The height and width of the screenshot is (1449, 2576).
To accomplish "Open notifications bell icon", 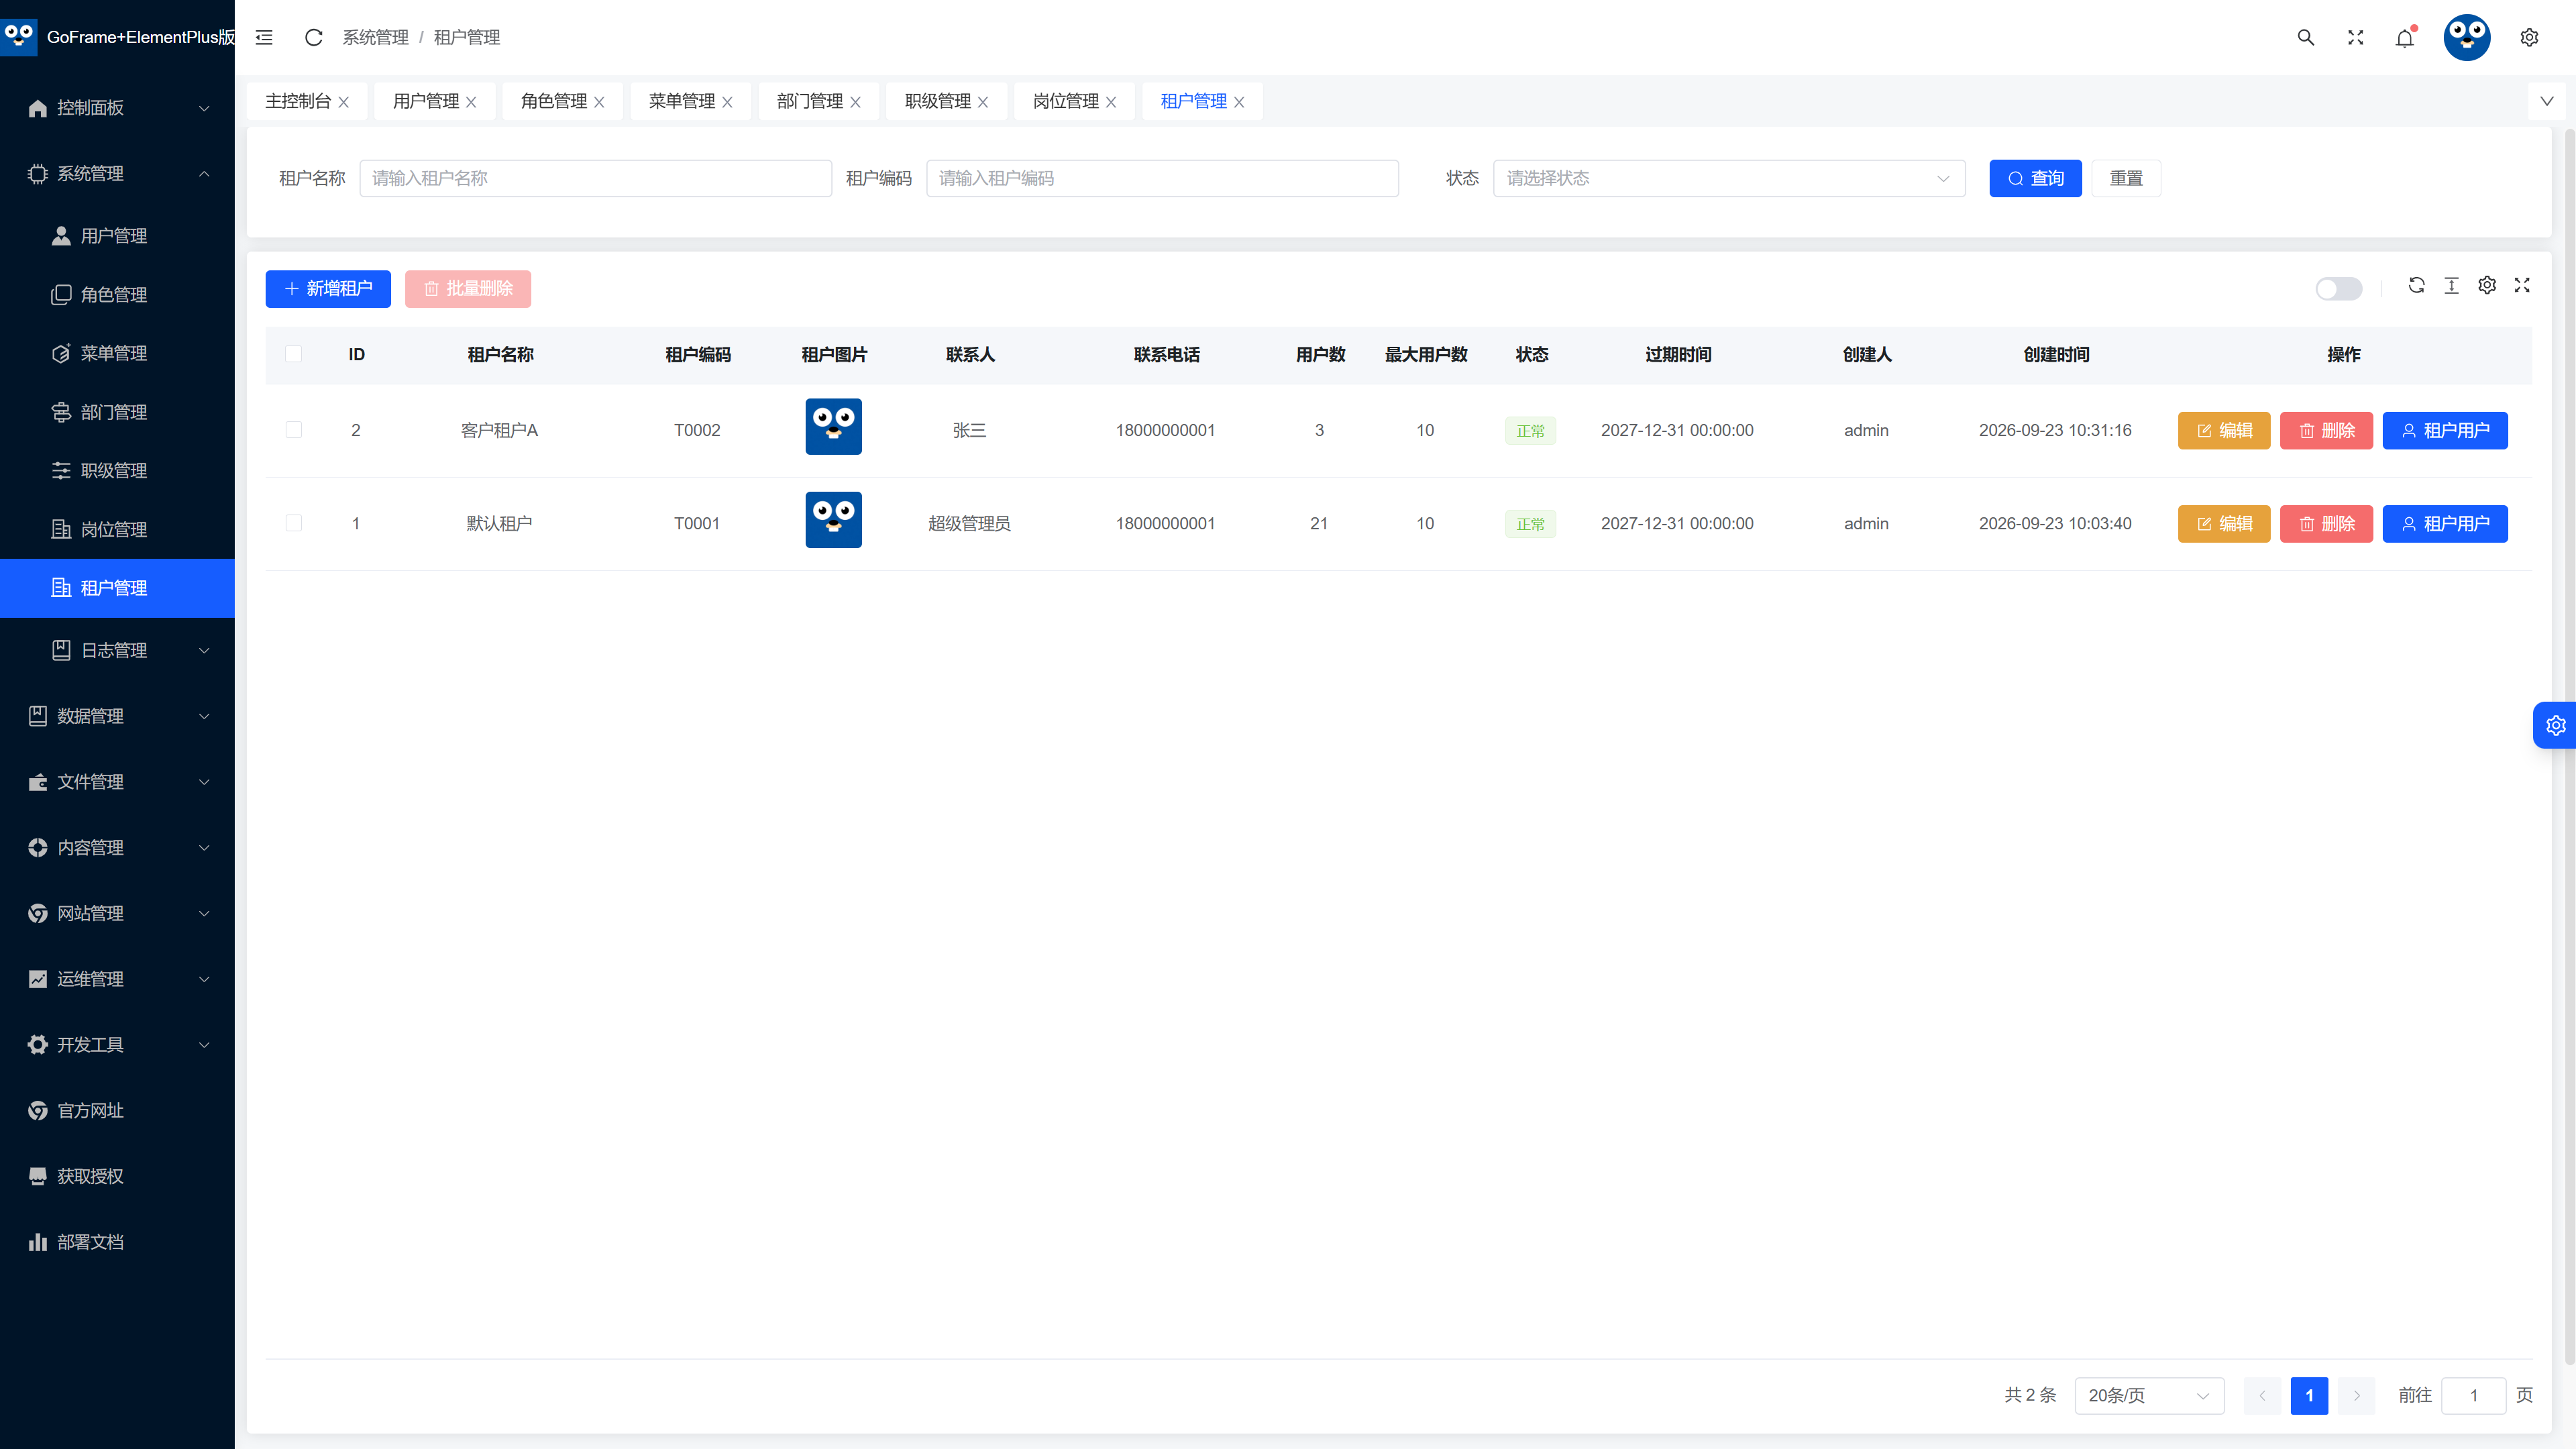I will 2405,38.
